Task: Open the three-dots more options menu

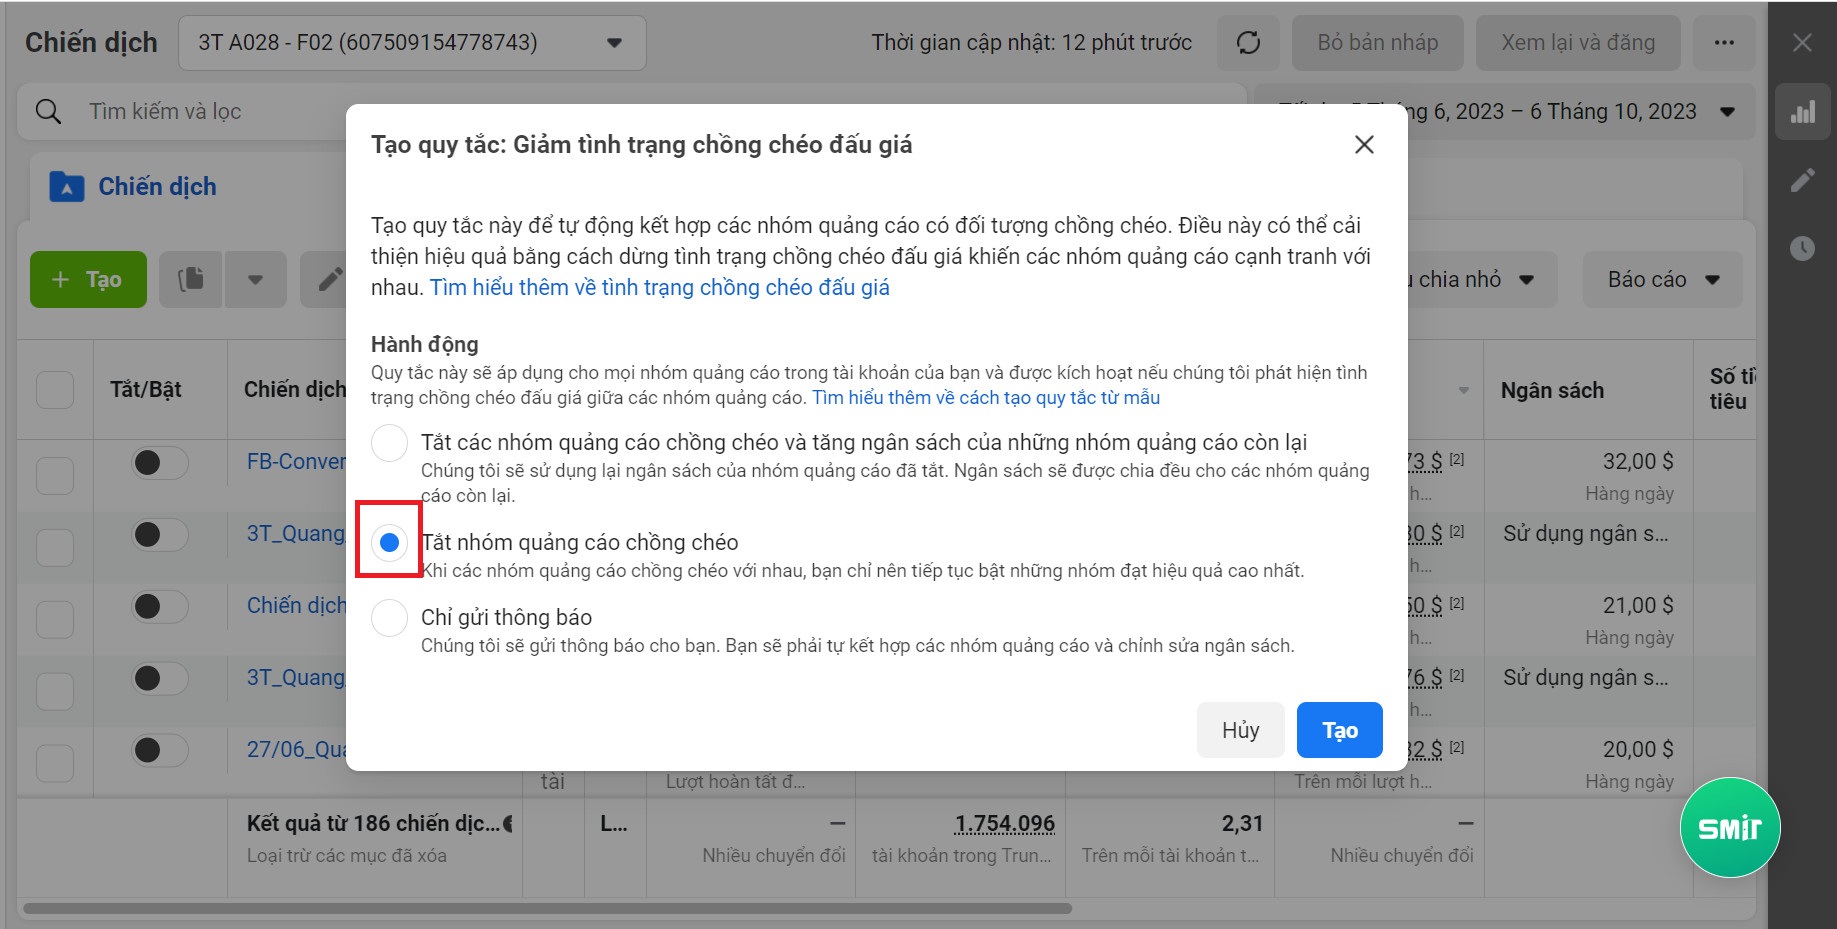Action: tap(1724, 43)
